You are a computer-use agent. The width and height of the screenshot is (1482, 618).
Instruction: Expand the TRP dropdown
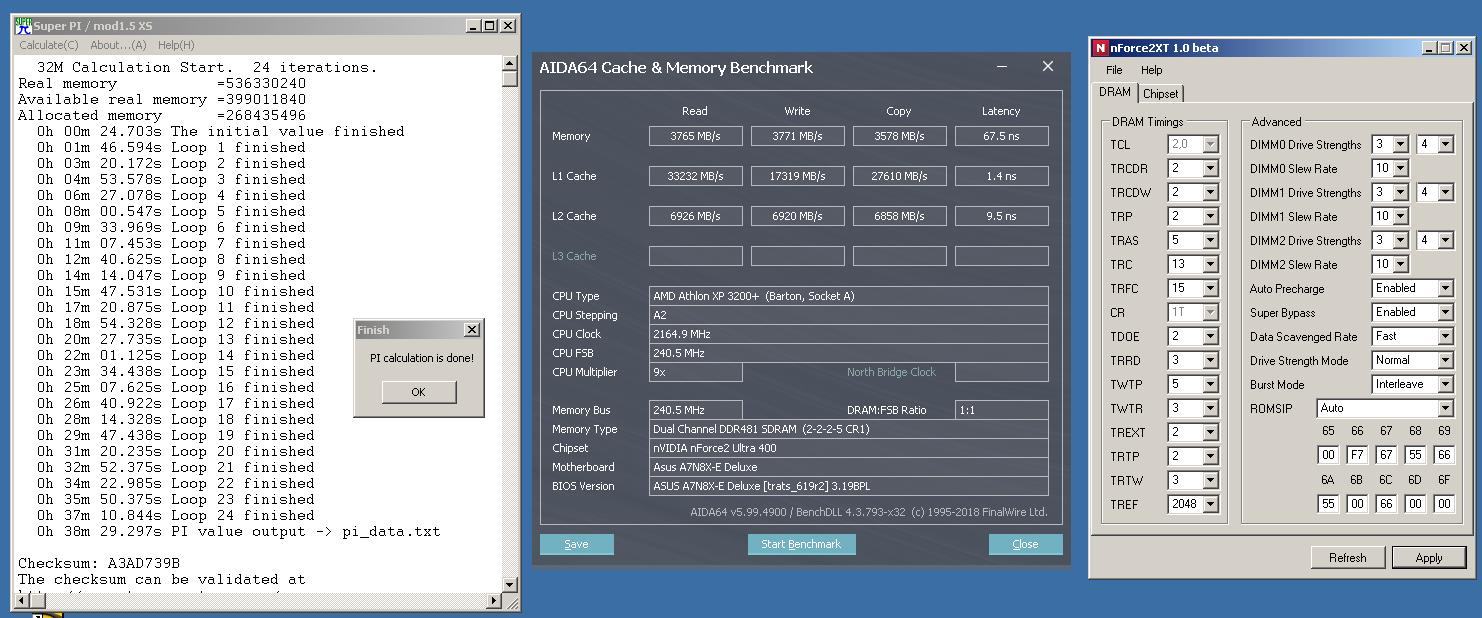[x=1210, y=216]
